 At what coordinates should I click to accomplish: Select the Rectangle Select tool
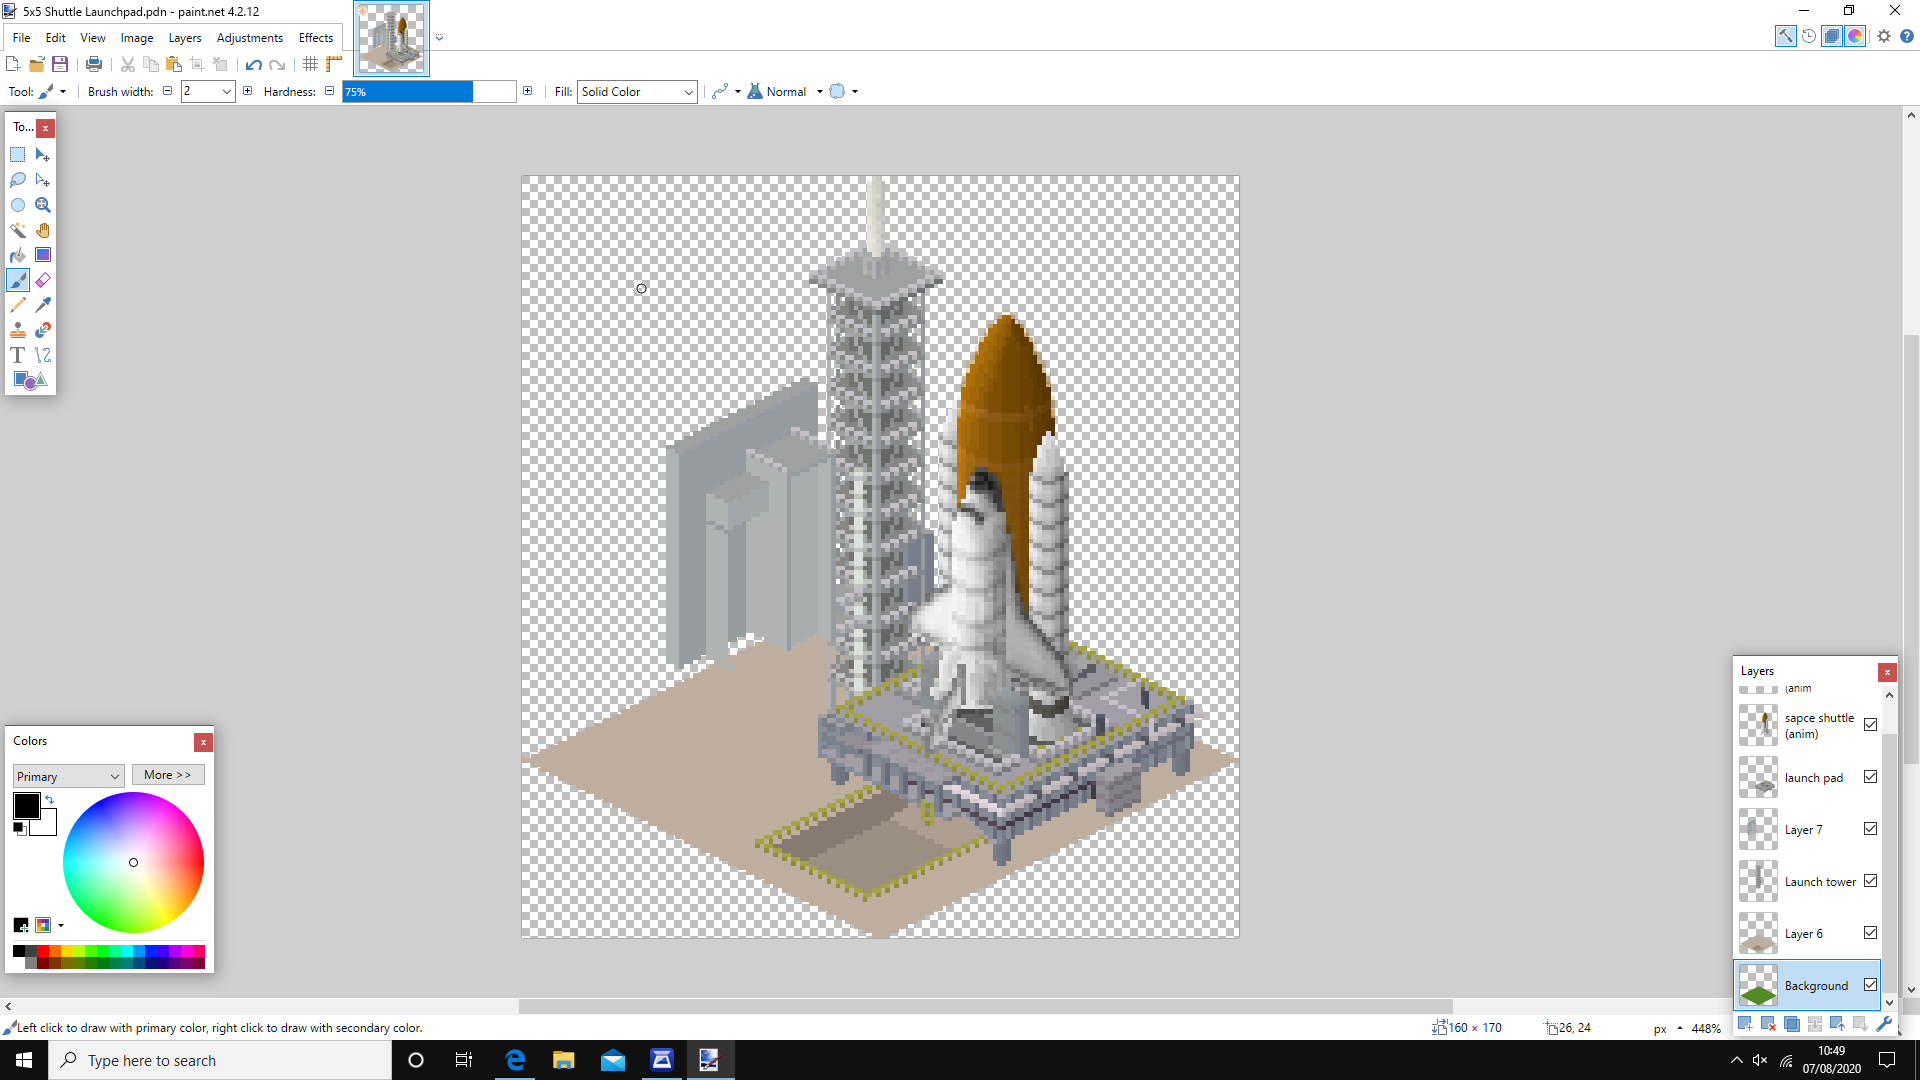pos(18,155)
